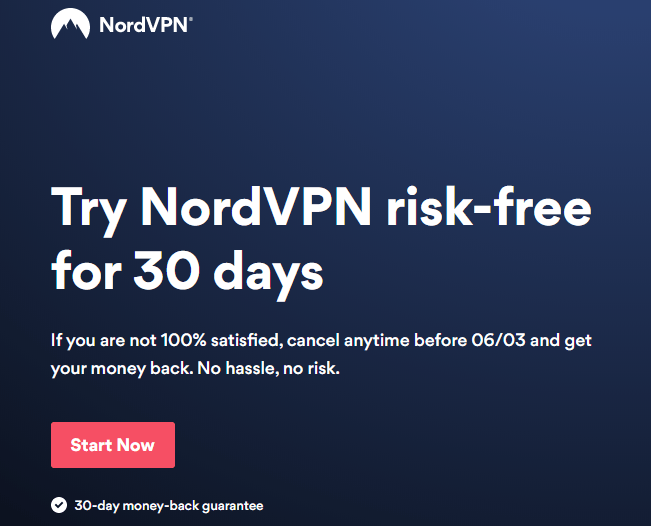Click 'your money back' in the paragraph
The image size is (651, 526).
[x=120, y=369]
